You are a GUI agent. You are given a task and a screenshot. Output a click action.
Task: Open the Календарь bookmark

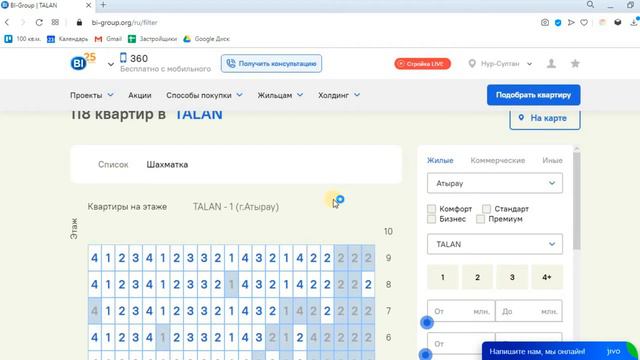coord(67,39)
